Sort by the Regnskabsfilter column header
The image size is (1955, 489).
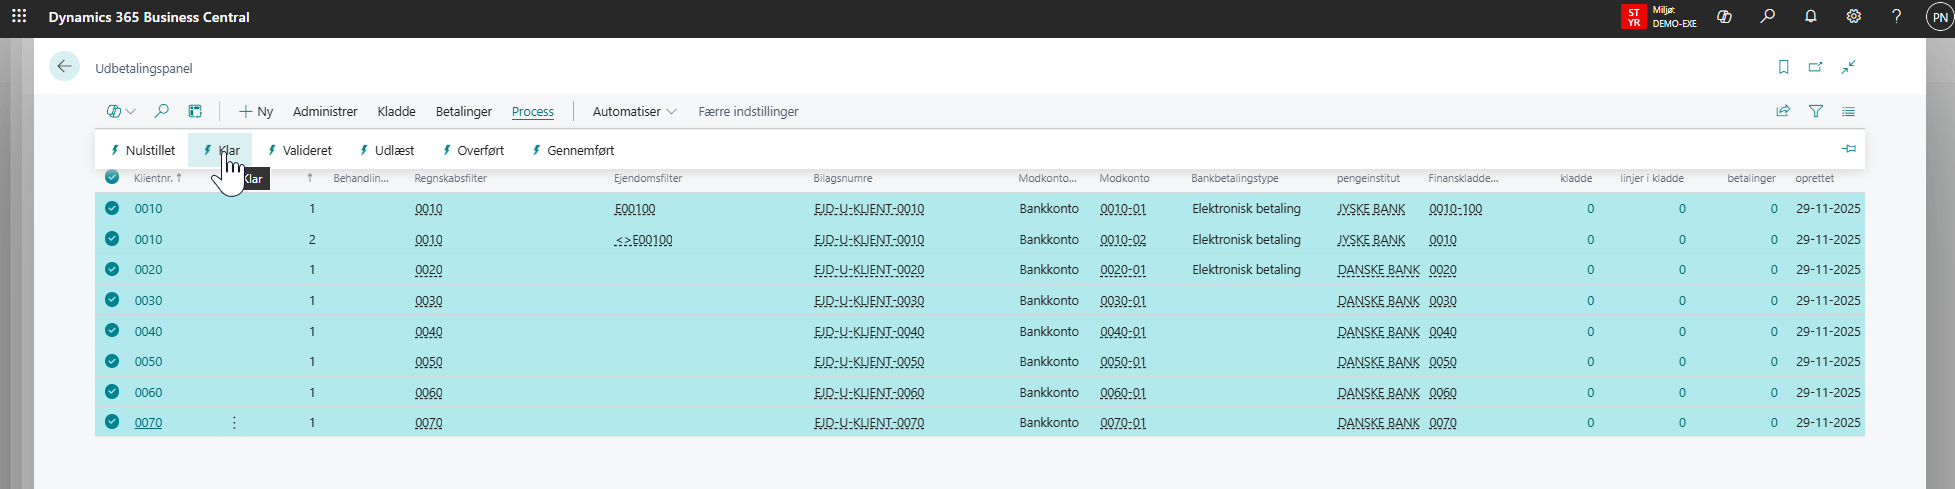tap(451, 178)
